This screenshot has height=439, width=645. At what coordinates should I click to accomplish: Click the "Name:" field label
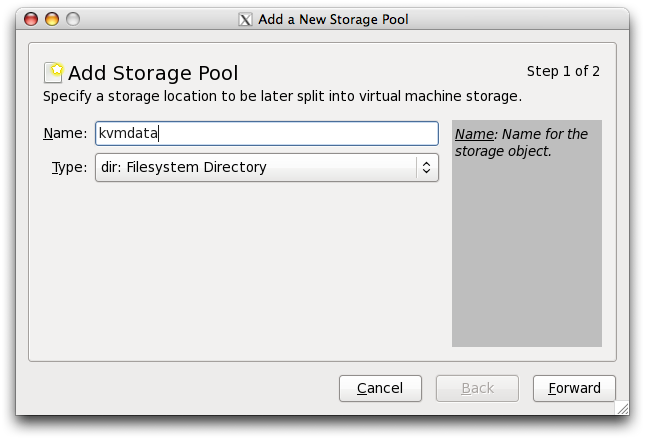65,134
